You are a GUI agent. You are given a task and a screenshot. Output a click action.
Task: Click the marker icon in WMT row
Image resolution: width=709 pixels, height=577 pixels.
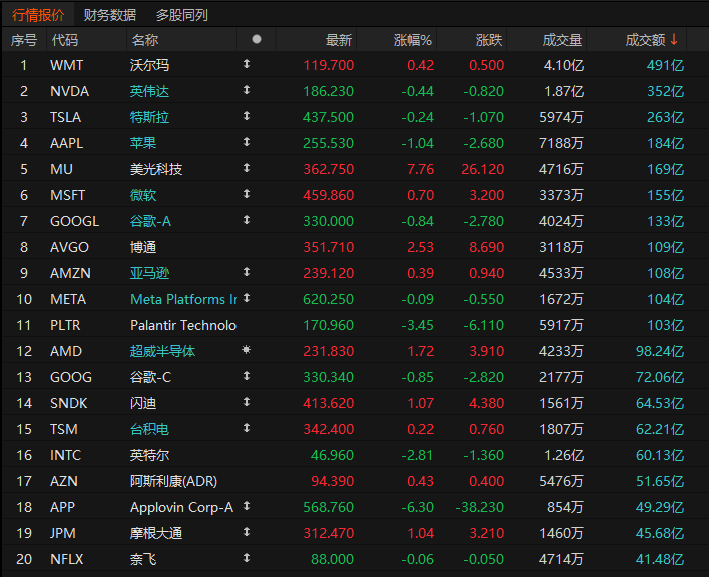click(x=247, y=64)
